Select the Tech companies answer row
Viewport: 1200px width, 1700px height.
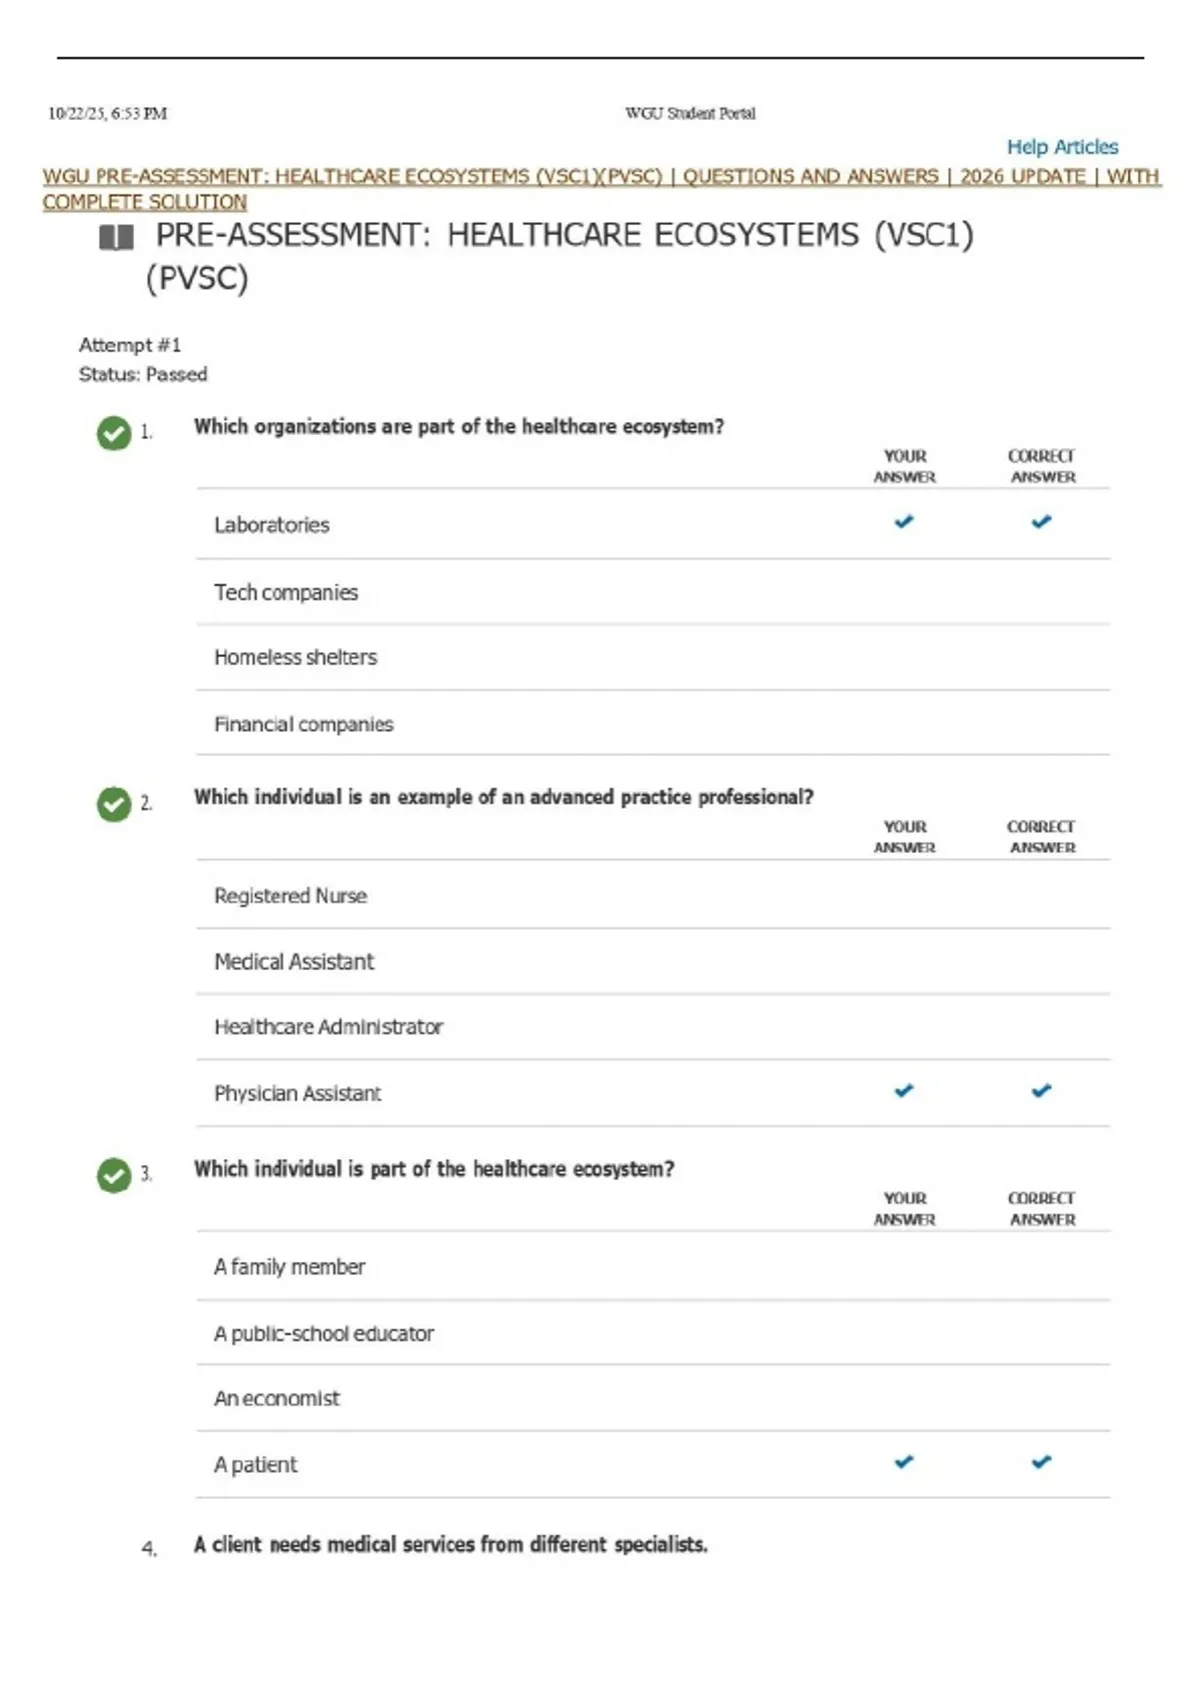(653, 592)
